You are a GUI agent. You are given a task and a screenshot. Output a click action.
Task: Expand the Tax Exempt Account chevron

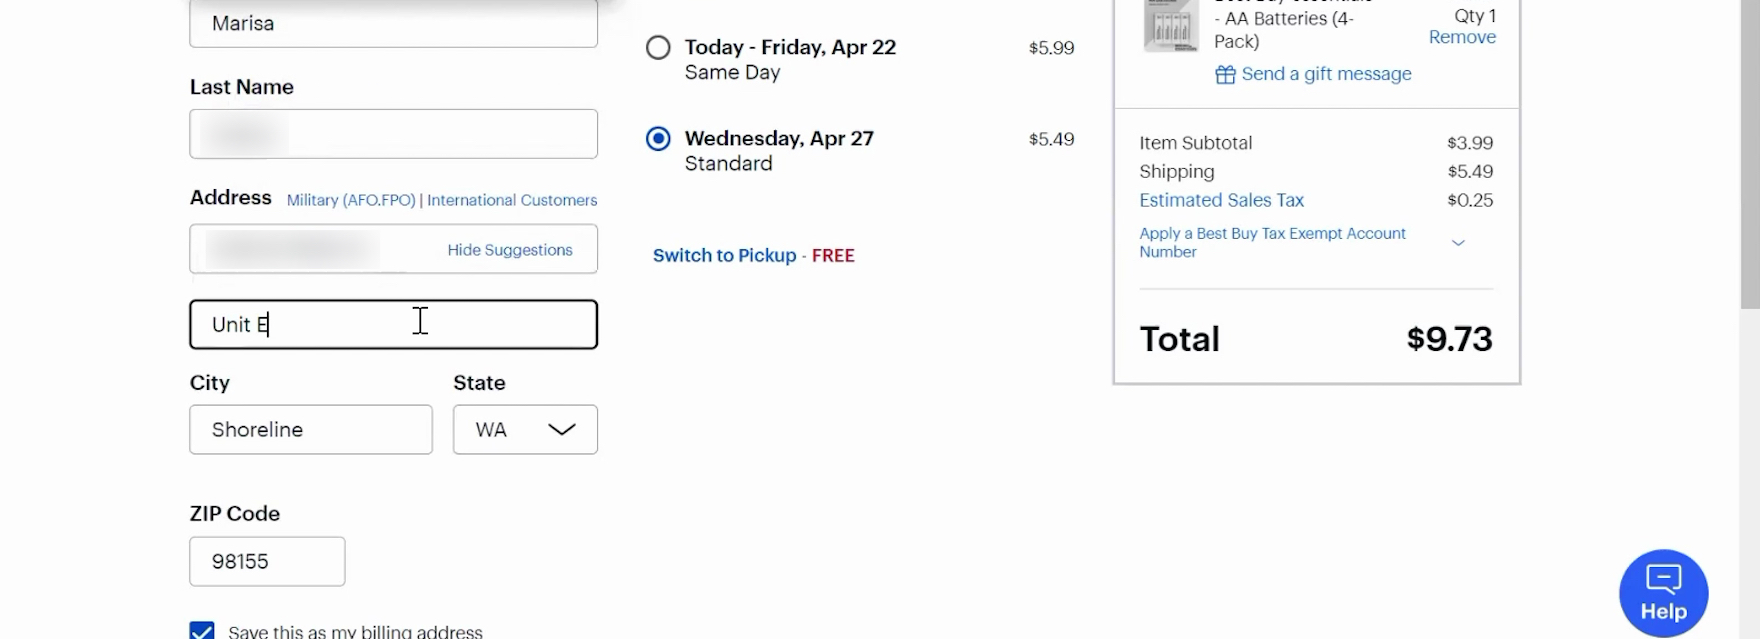(x=1458, y=243)
